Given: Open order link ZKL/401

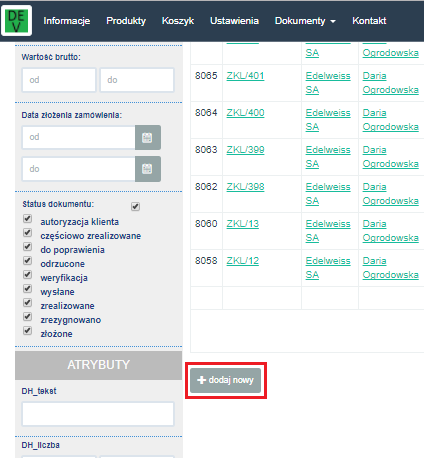Looking at the screenshot, I should tap(245, 76).
